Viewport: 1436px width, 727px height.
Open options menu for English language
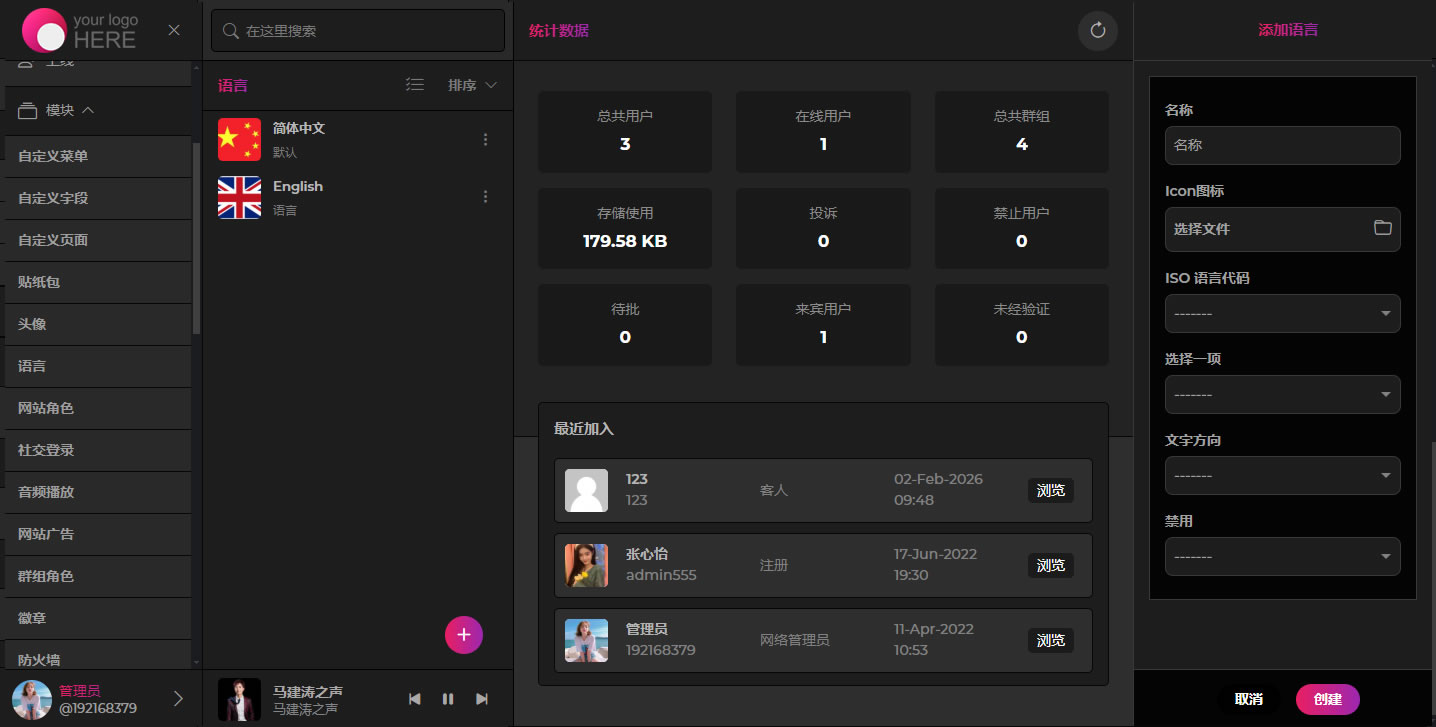(x=486, y=197)
